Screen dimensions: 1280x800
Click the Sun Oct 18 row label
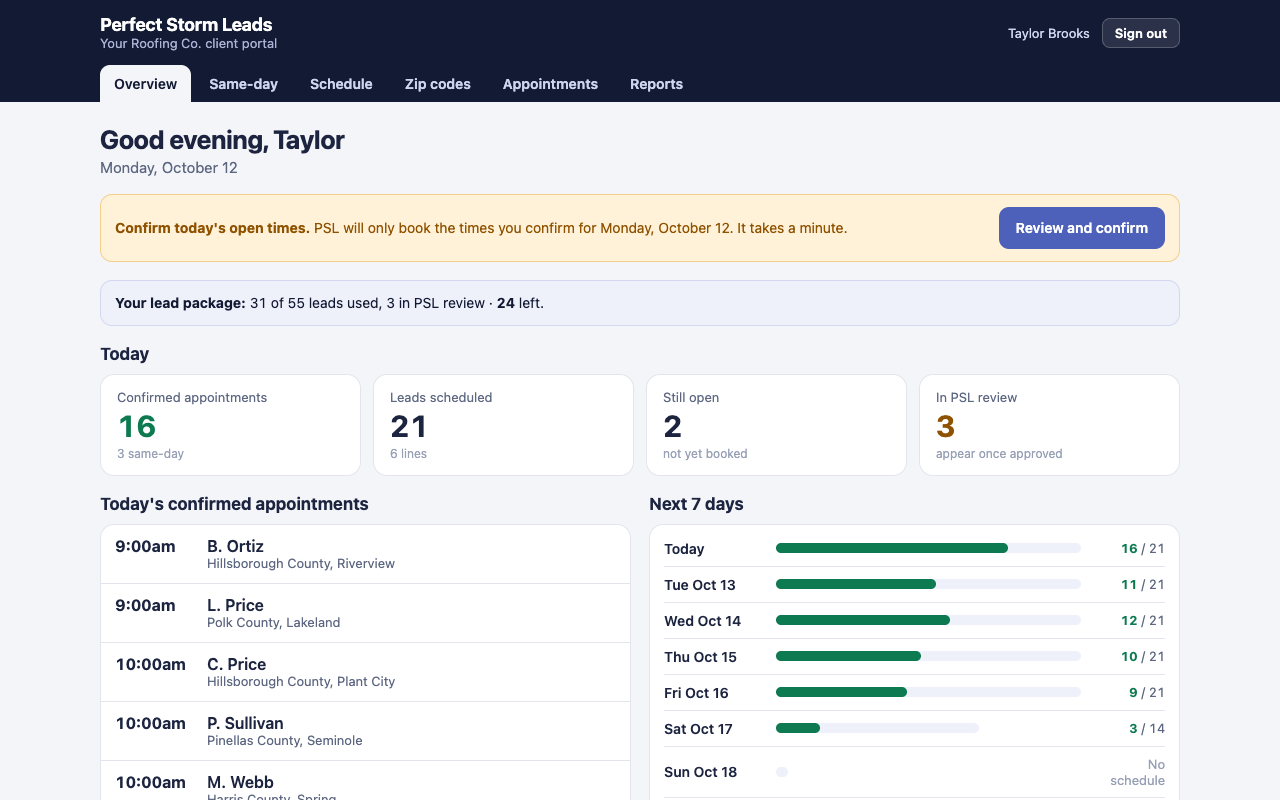point(700,772)
